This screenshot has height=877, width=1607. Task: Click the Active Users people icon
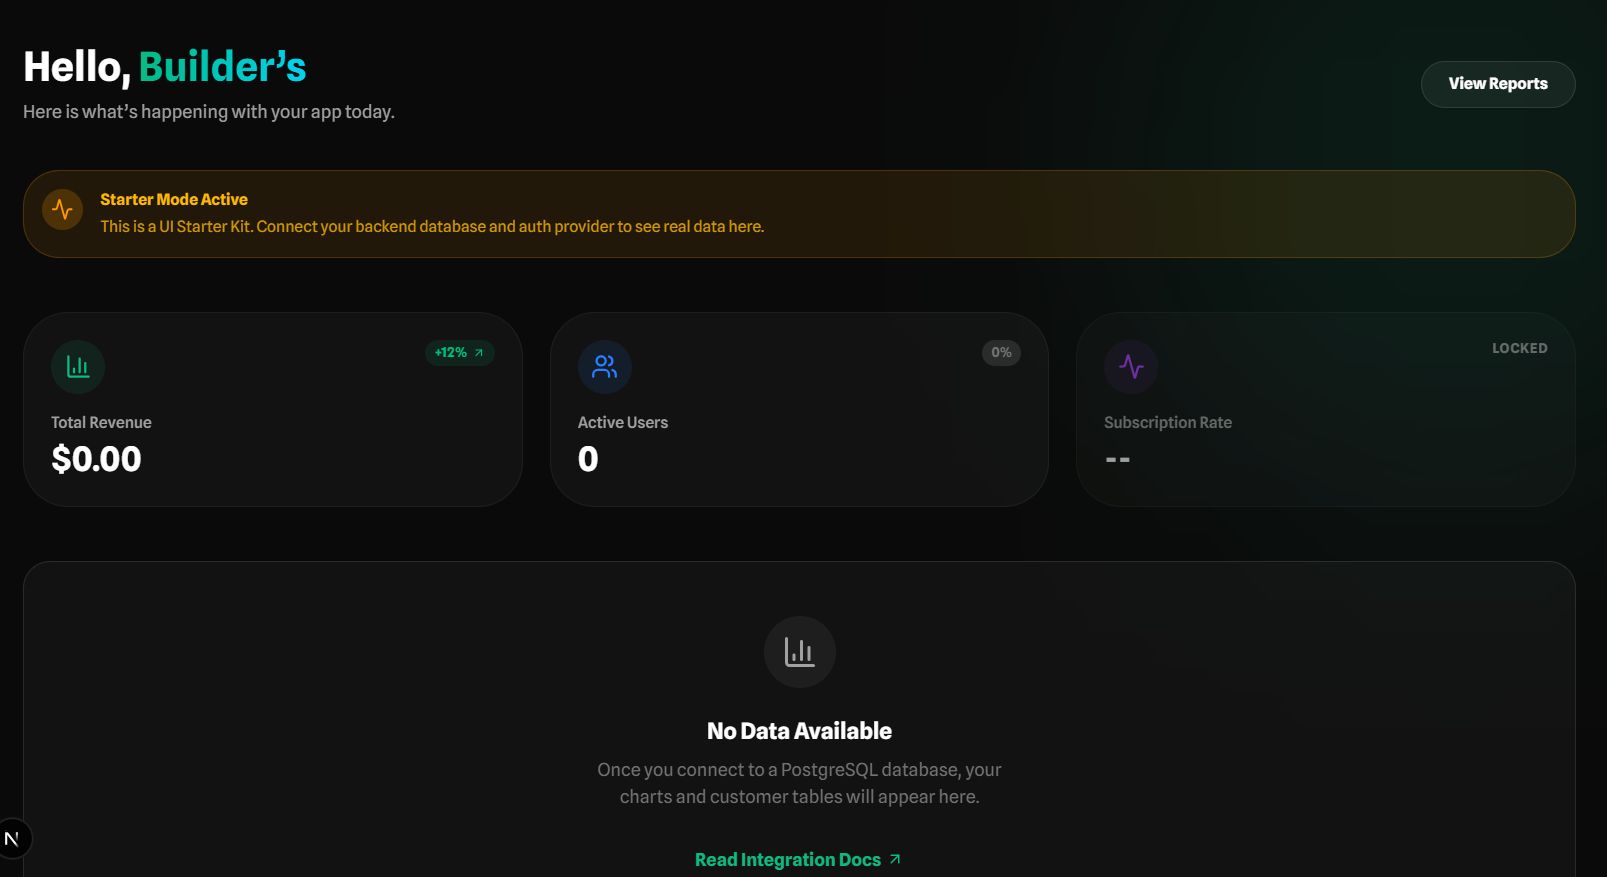[x=604, y=367]
